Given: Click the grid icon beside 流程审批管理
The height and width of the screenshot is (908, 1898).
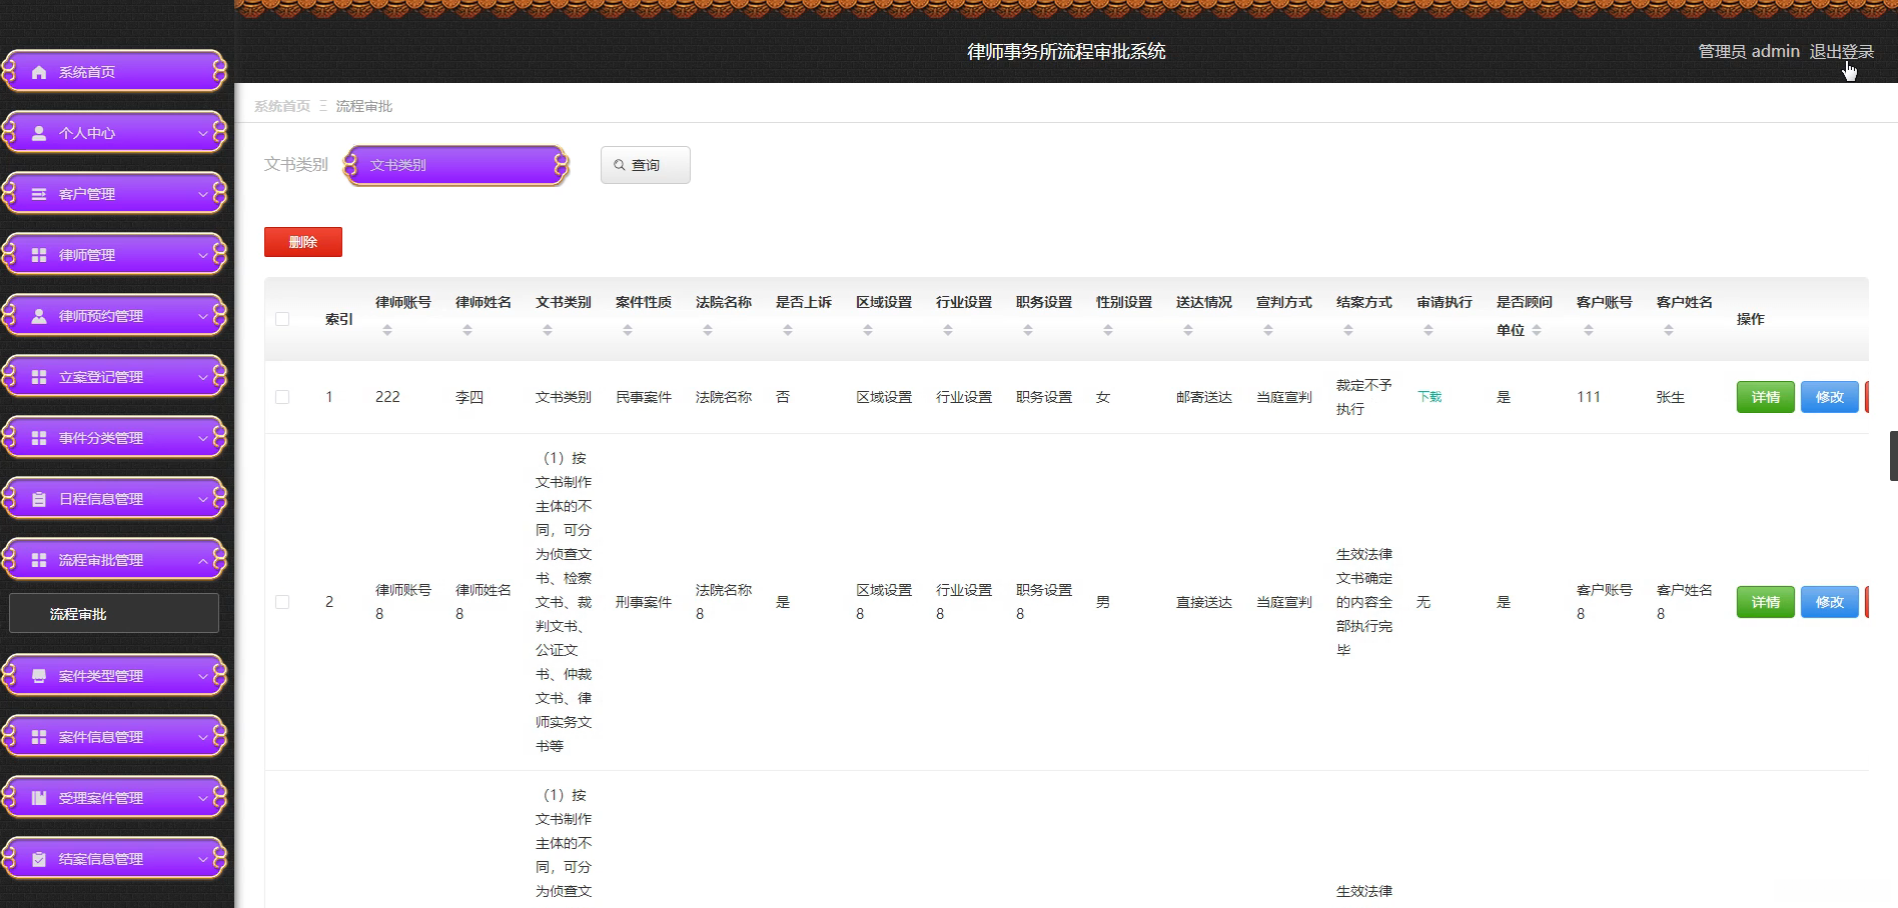Looking at the screenshot, I should click(39, 560).
